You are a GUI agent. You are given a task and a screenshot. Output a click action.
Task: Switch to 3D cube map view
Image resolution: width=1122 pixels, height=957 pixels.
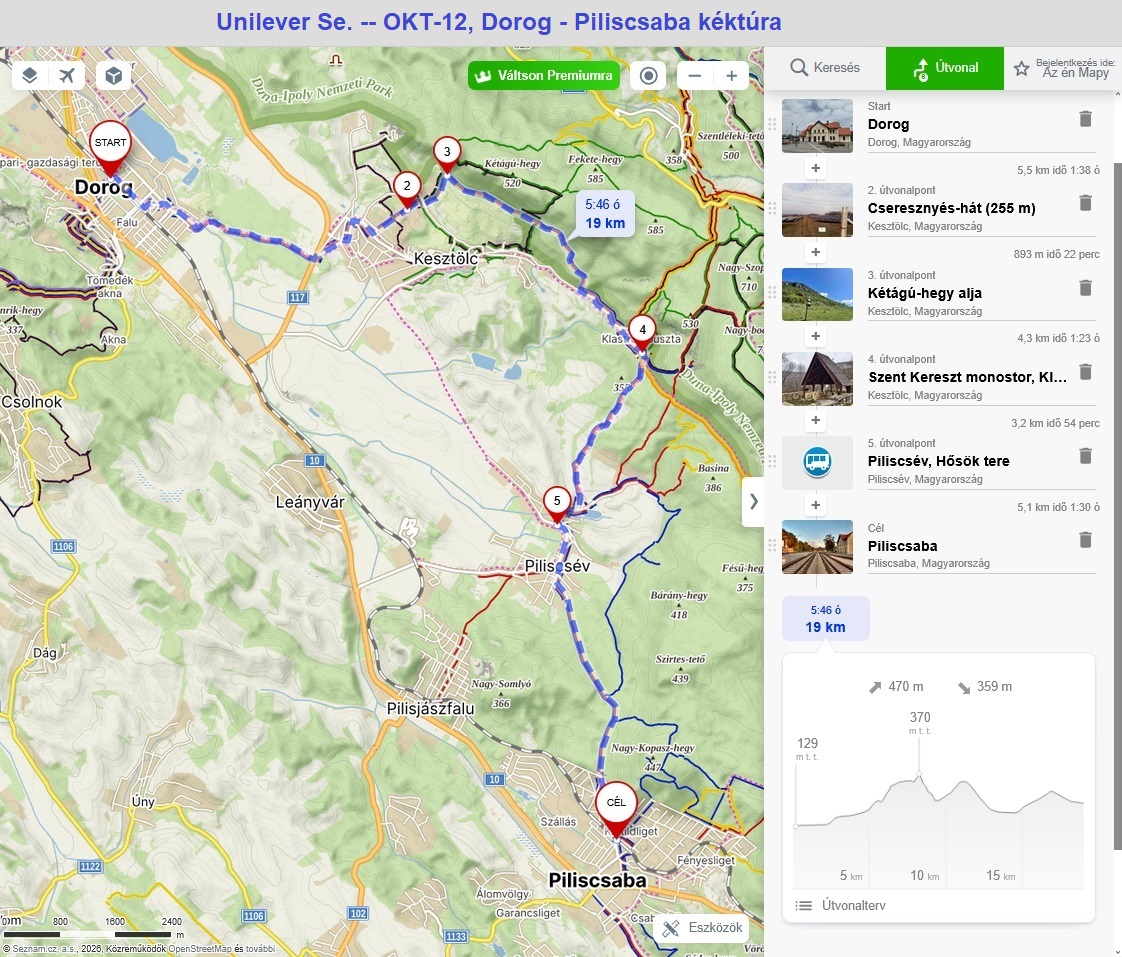114,76
